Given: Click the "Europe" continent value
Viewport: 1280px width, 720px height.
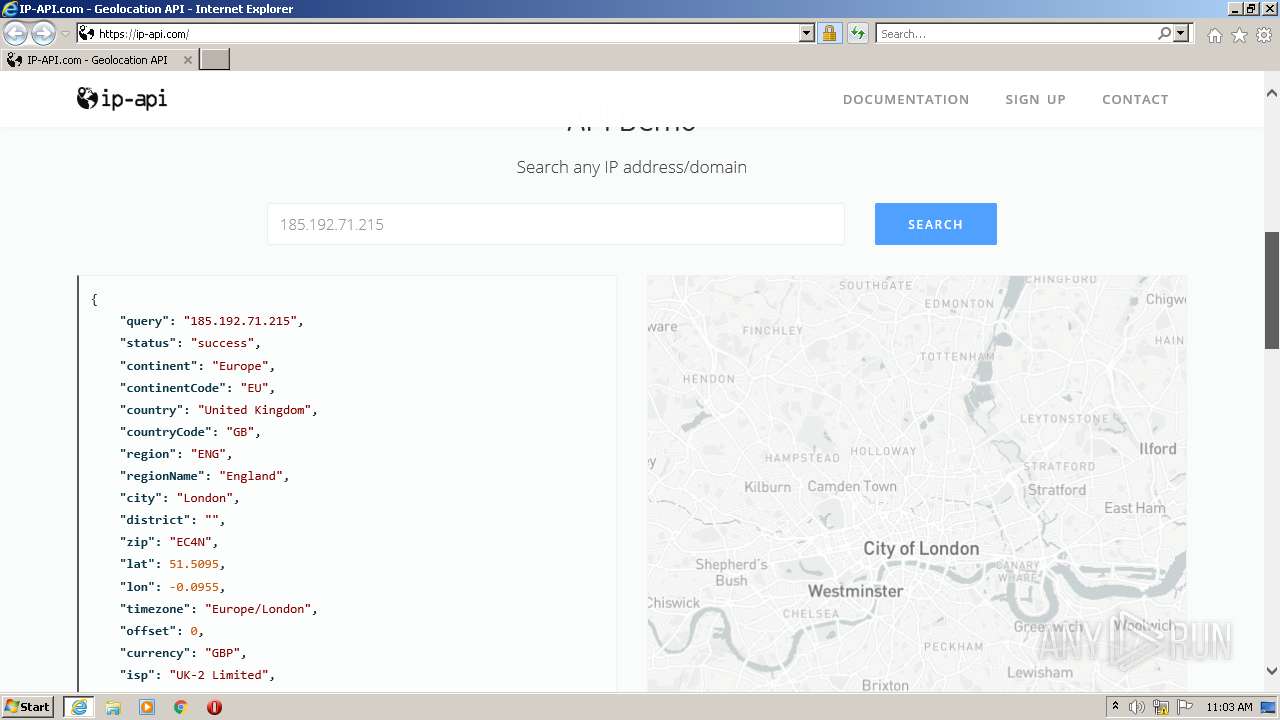Looking at the screenshot, I should pos(241,366).
